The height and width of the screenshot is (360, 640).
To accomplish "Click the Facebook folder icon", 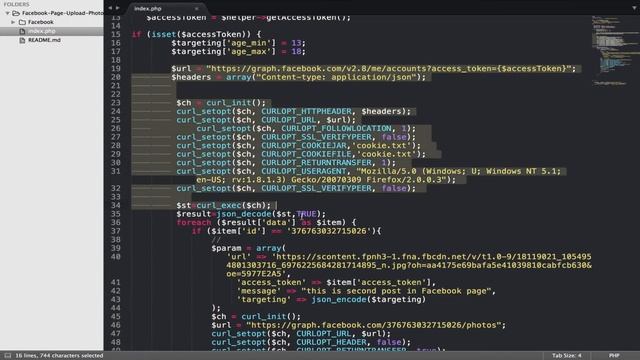I will point(22,22).
